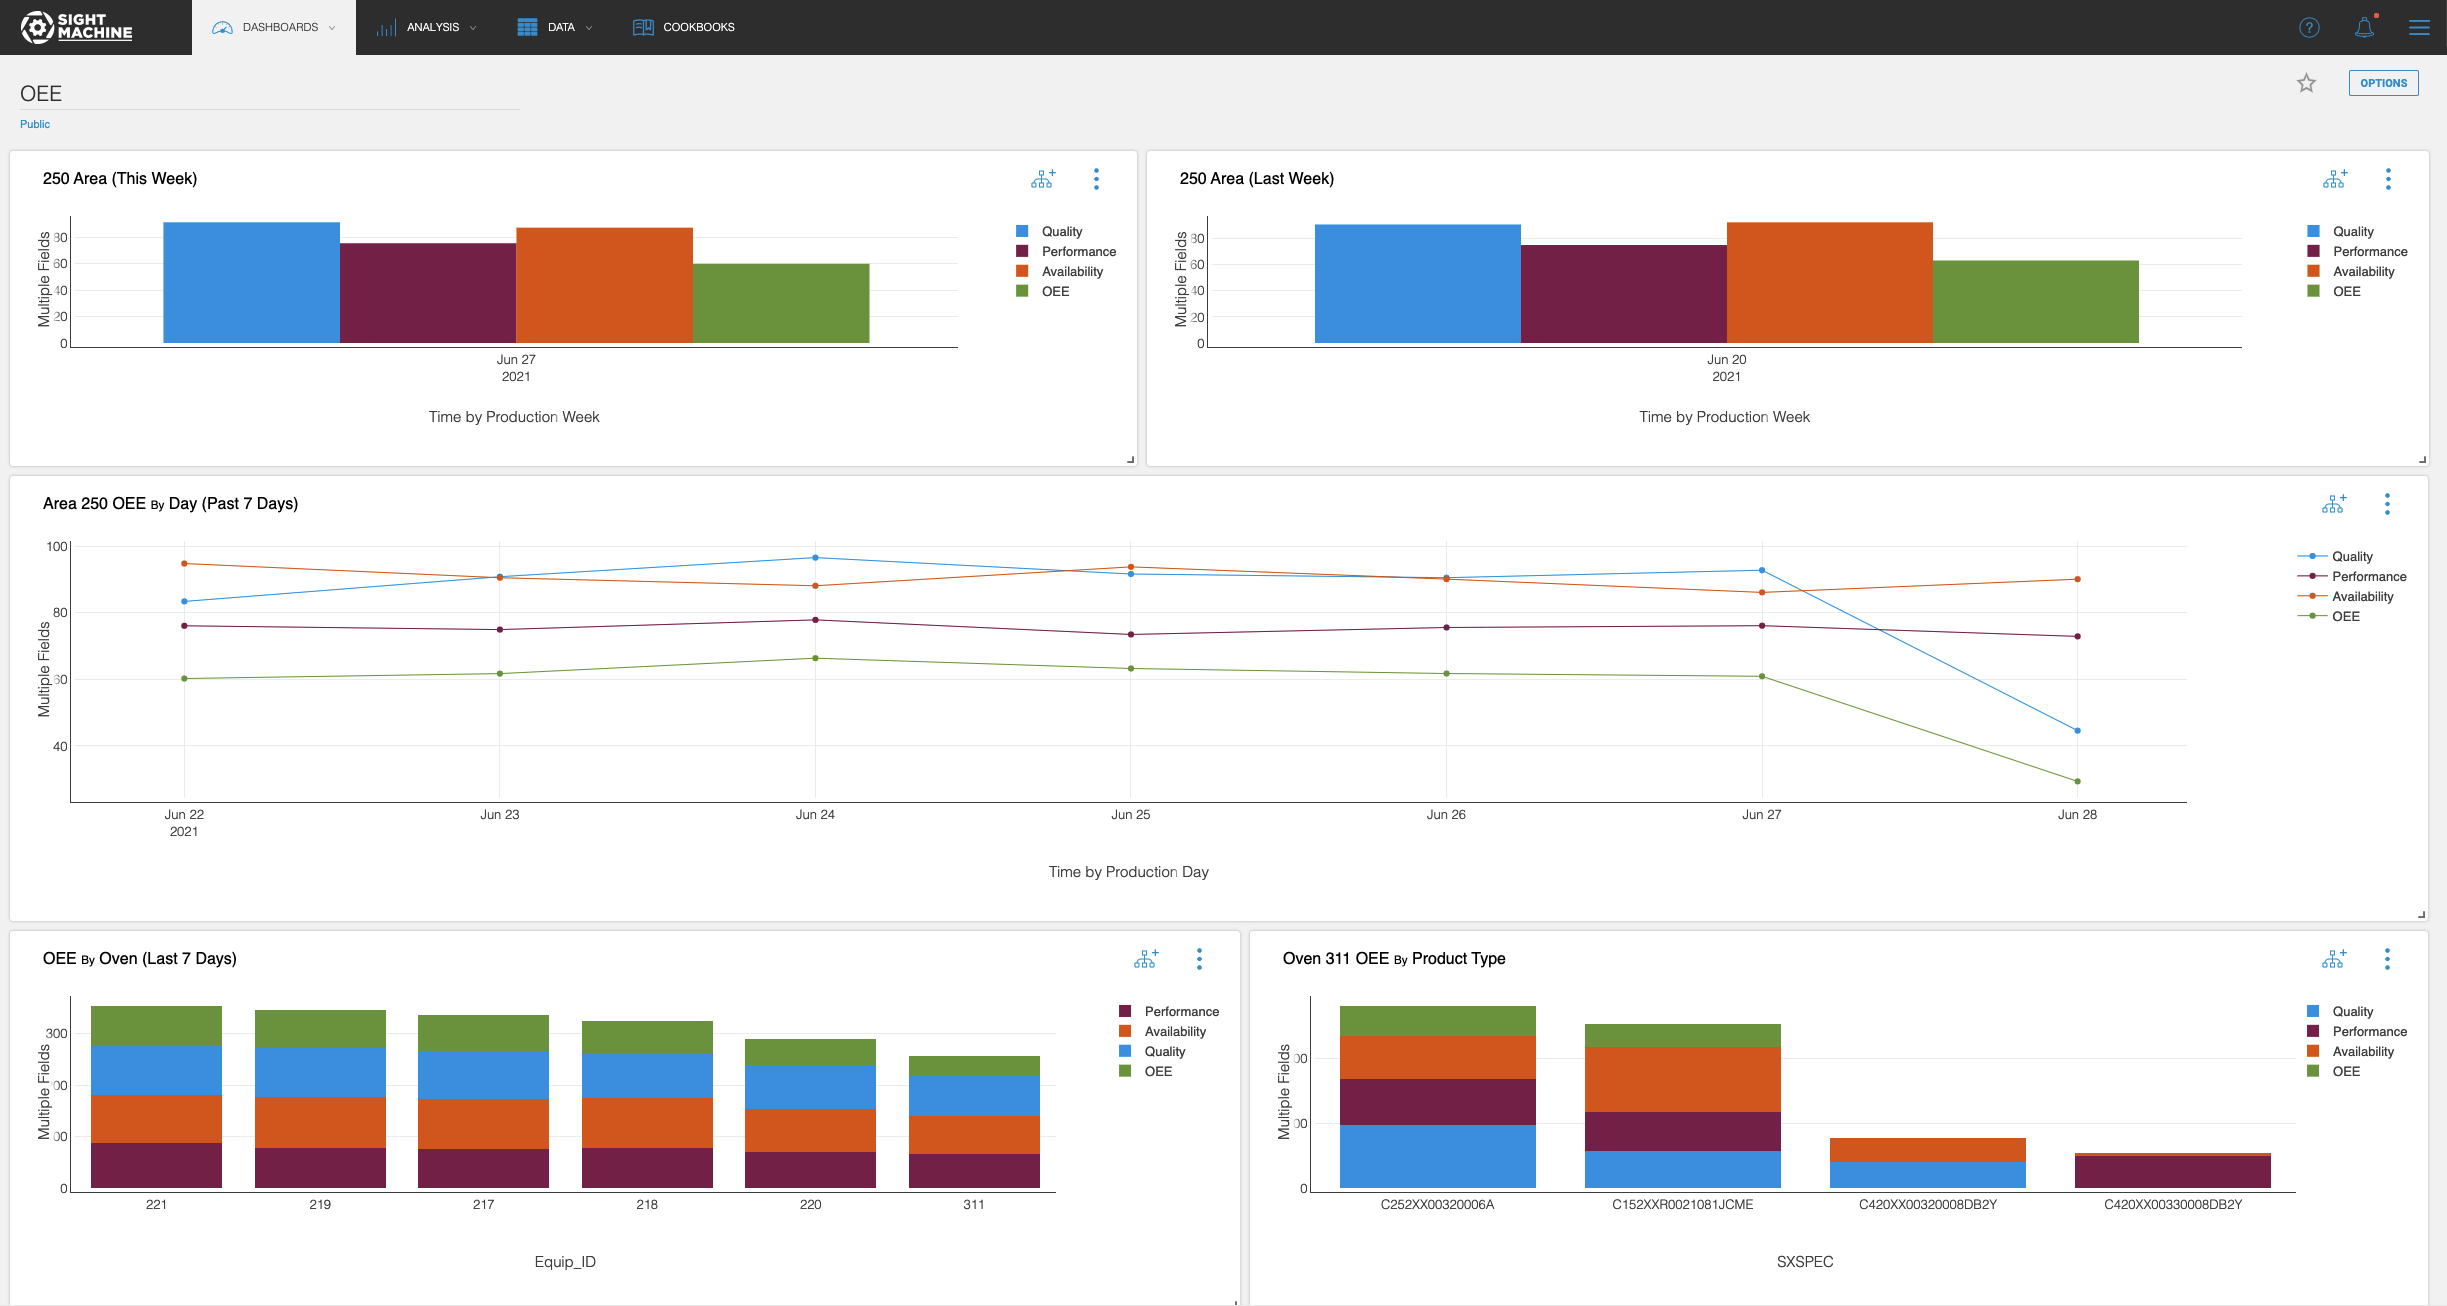
Task: Open the Dashboards menu tab
Action: (274, 27)
